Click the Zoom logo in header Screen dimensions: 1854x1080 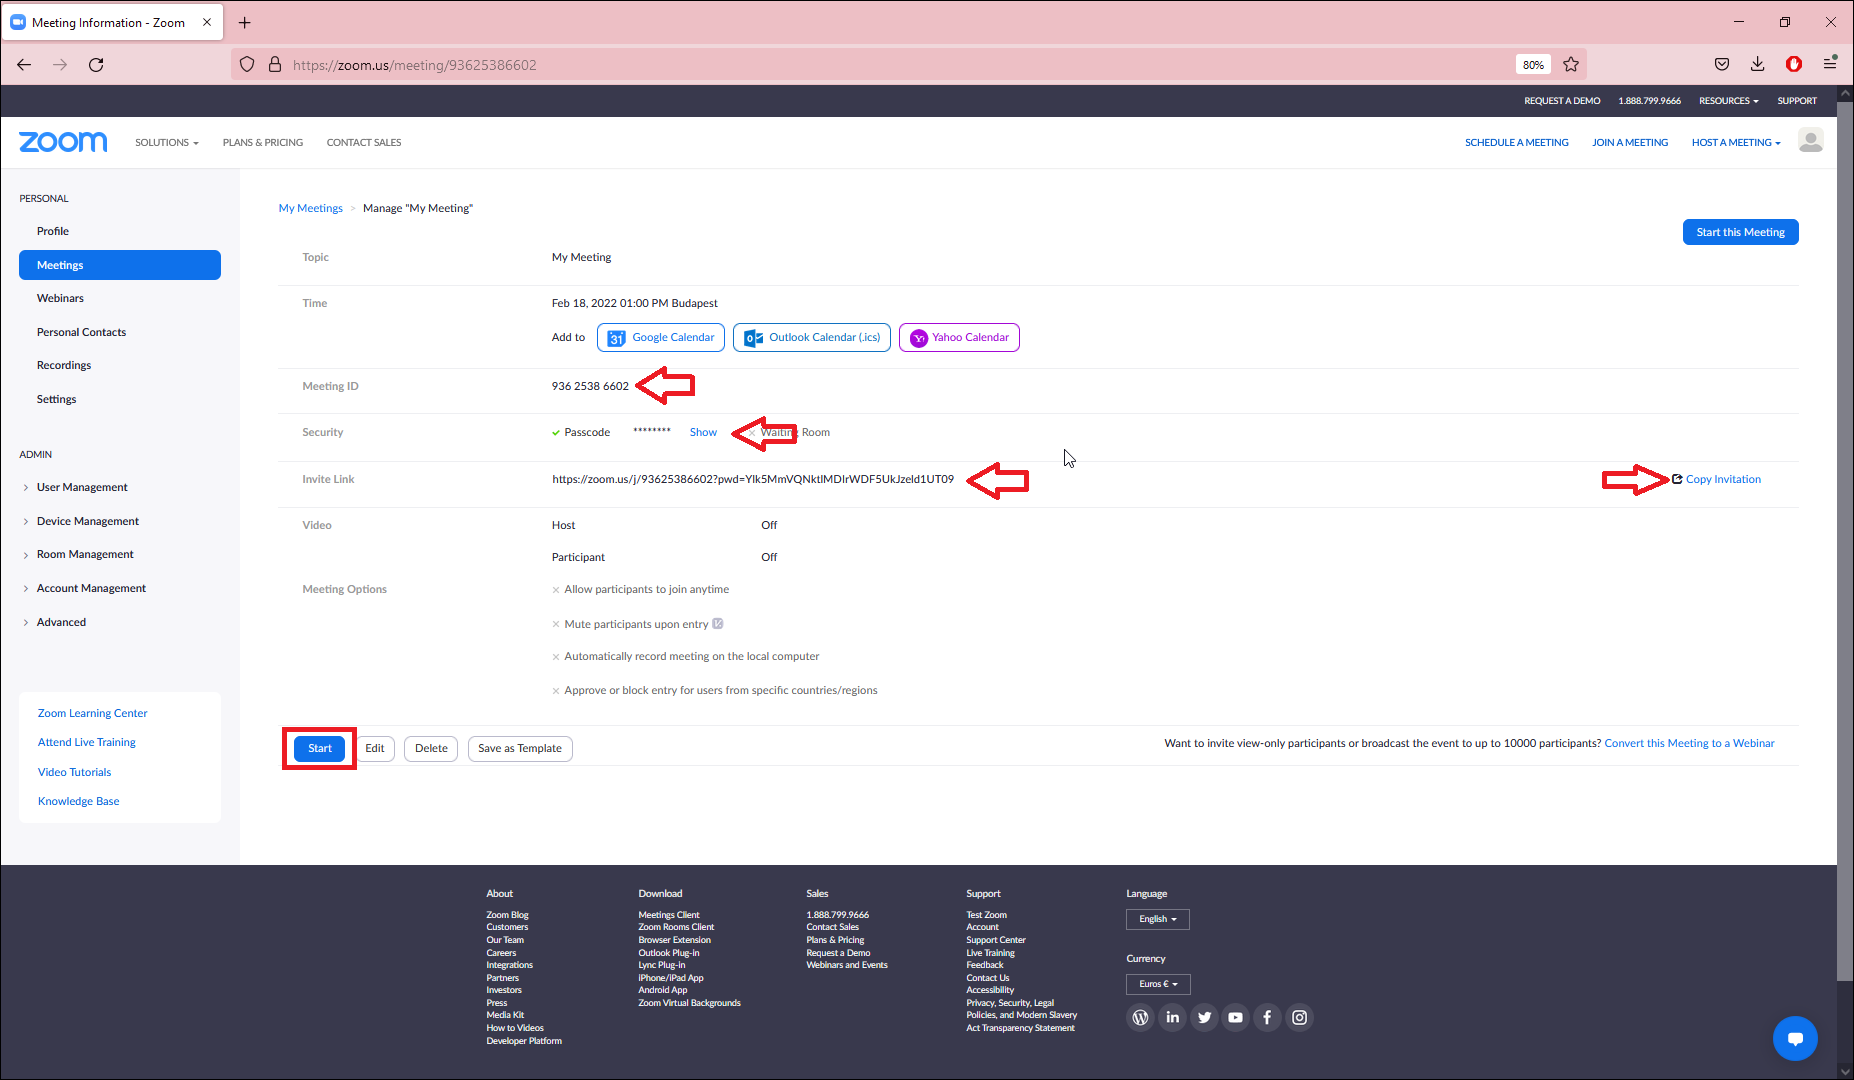63,142
